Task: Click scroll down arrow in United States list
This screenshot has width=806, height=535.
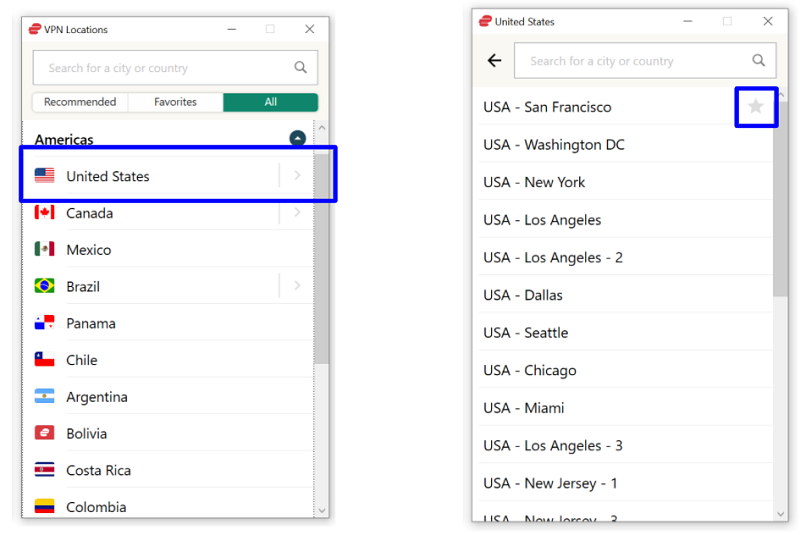Action: (780, 513)
